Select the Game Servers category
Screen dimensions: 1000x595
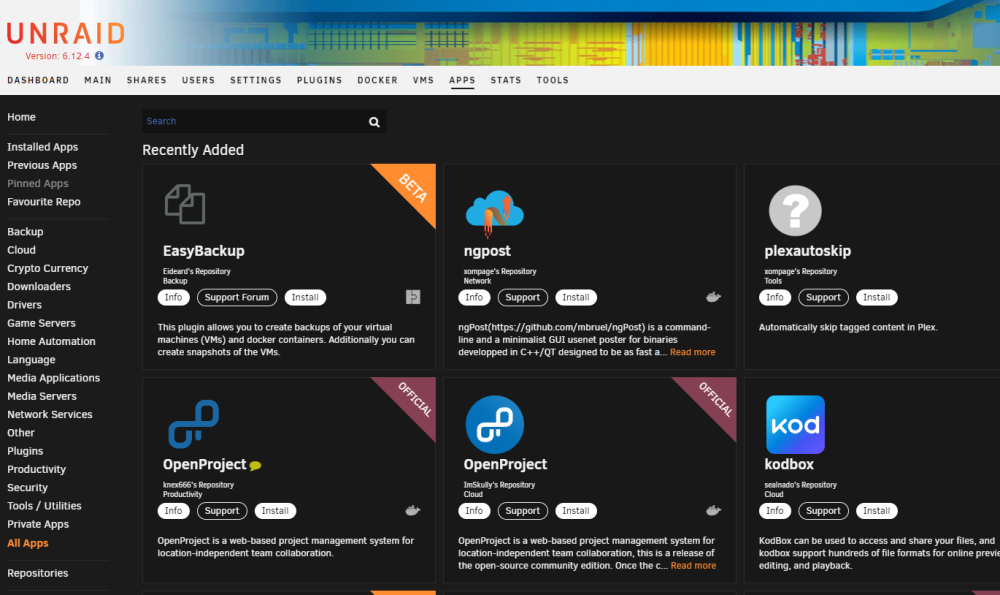point(41,323)
